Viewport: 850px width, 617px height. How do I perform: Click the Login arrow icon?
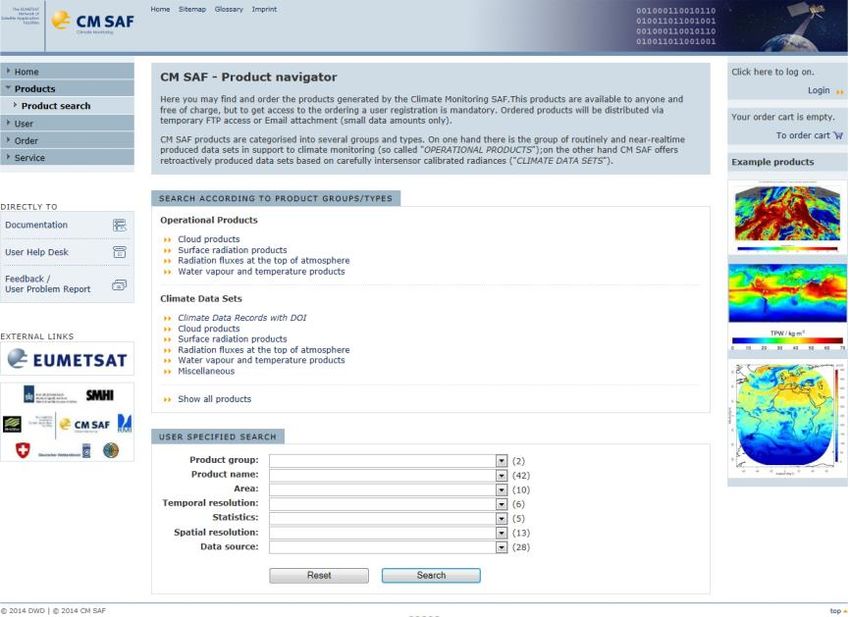tap(840, 92)
